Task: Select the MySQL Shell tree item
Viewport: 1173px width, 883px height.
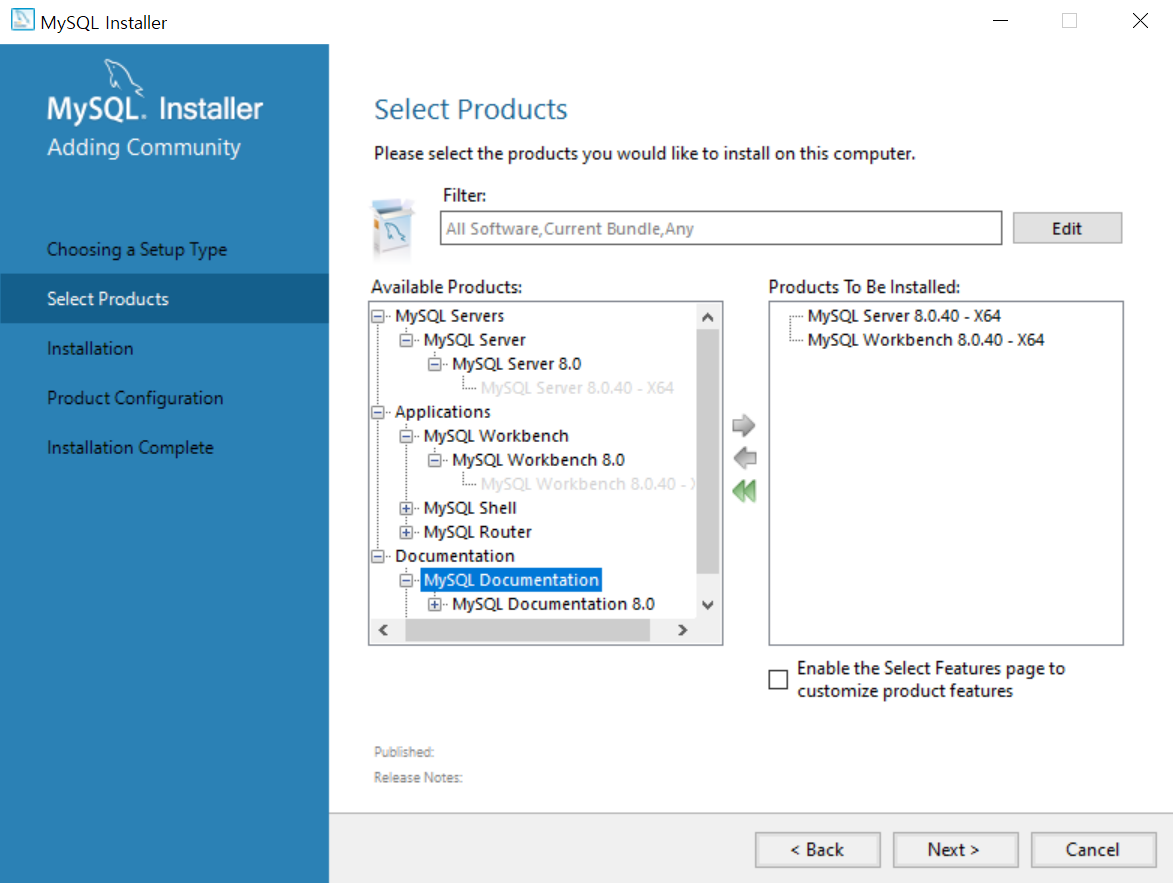Action: click(x=470, y=508)
